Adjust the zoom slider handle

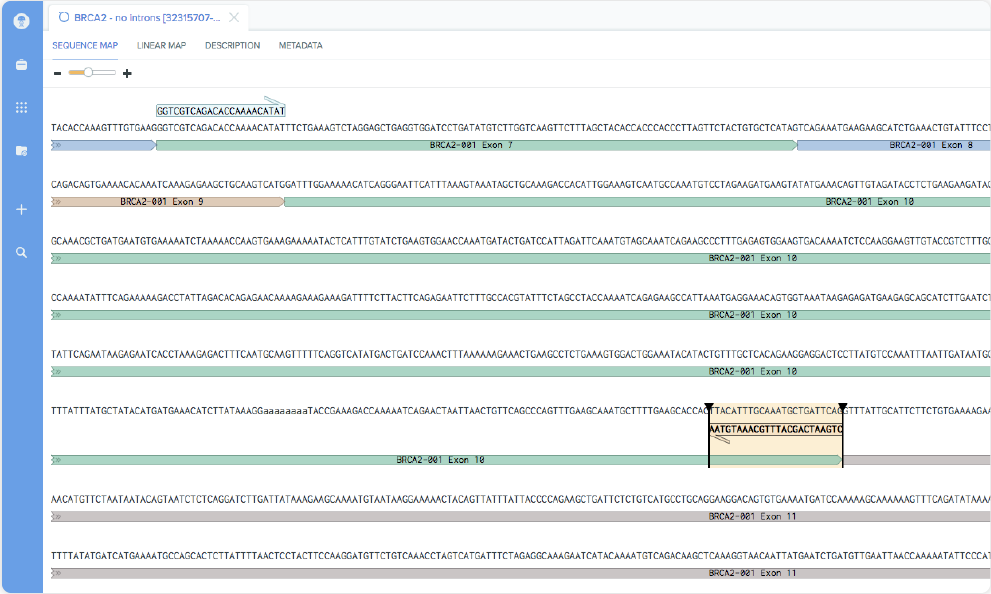(x=87, y=72)
